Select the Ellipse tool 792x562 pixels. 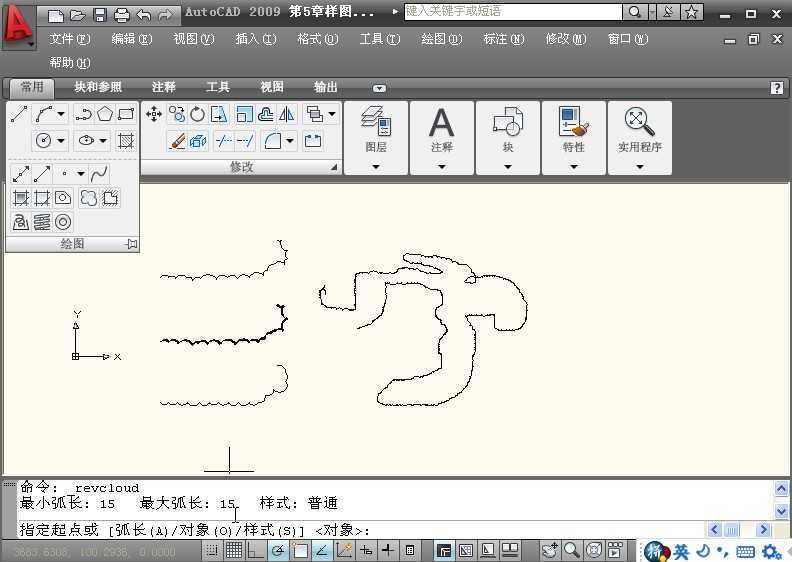coord(86,140)
